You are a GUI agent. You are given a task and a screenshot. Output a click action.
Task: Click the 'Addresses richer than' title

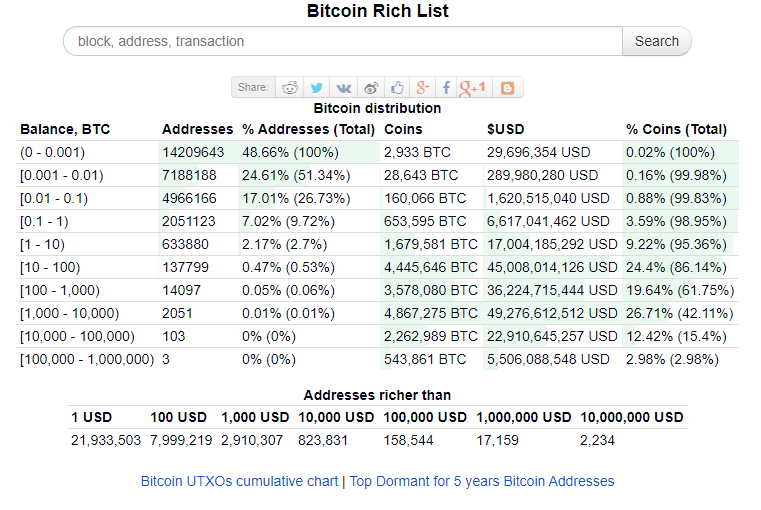tap(377, 395)
